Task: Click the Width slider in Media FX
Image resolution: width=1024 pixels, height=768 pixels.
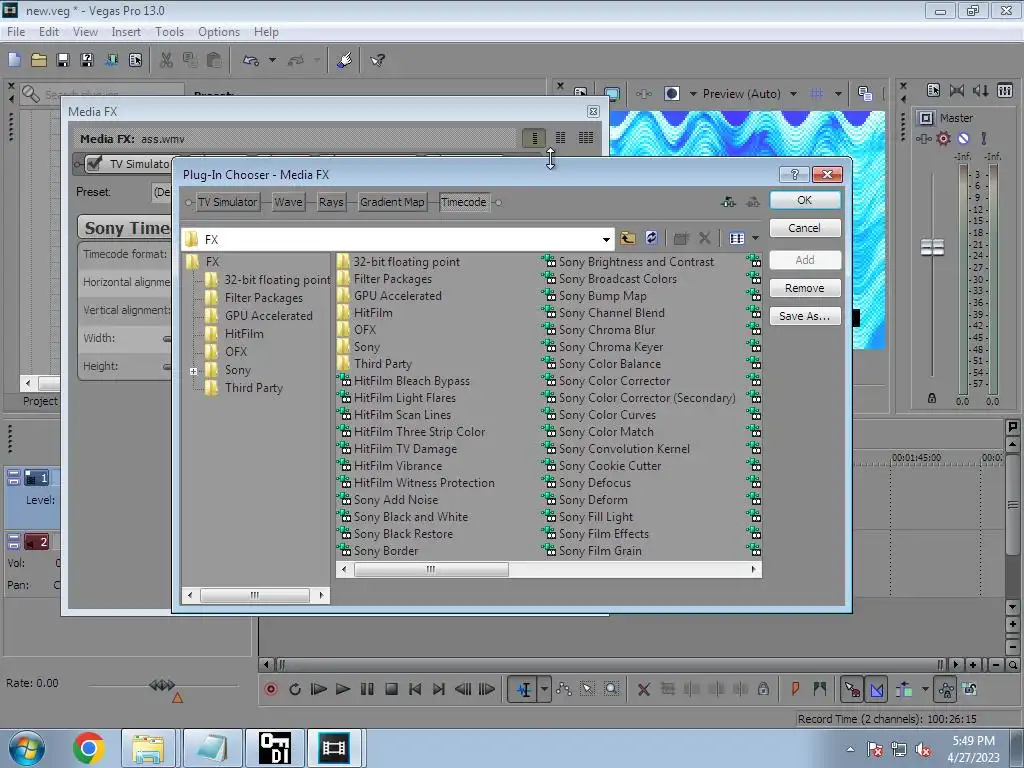Action: [167, 338]
